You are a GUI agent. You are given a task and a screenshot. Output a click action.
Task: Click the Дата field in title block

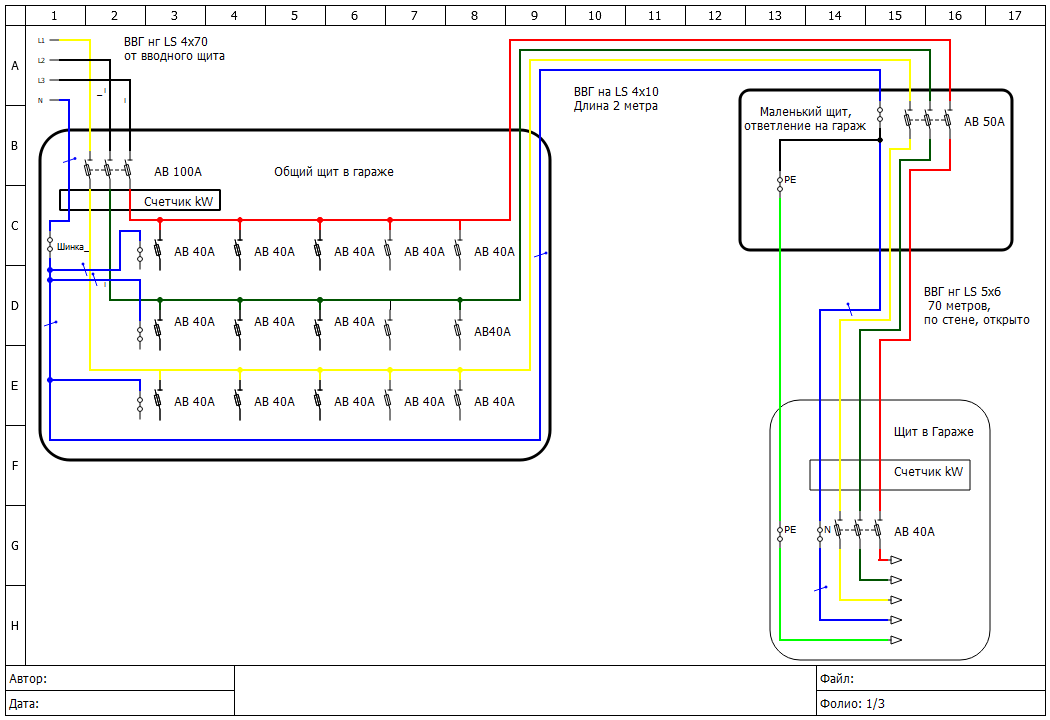point(120,704)
